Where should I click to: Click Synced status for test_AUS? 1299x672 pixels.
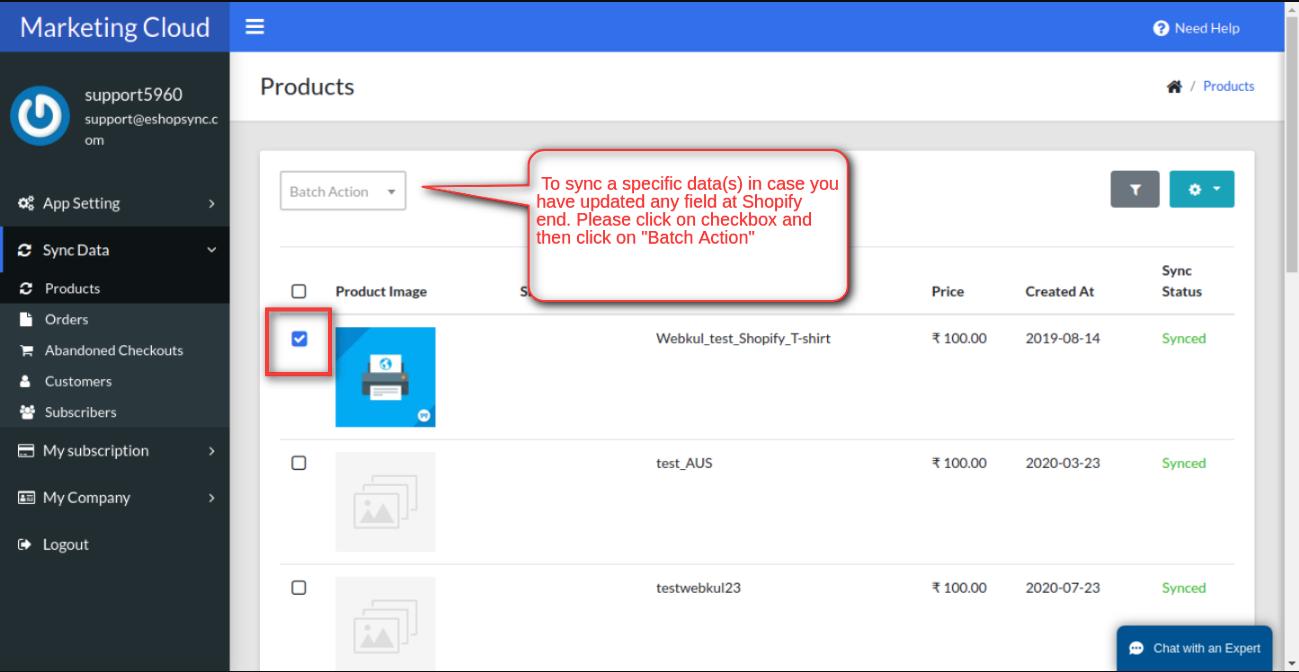pyautogui.click(x=1184, y=463)
